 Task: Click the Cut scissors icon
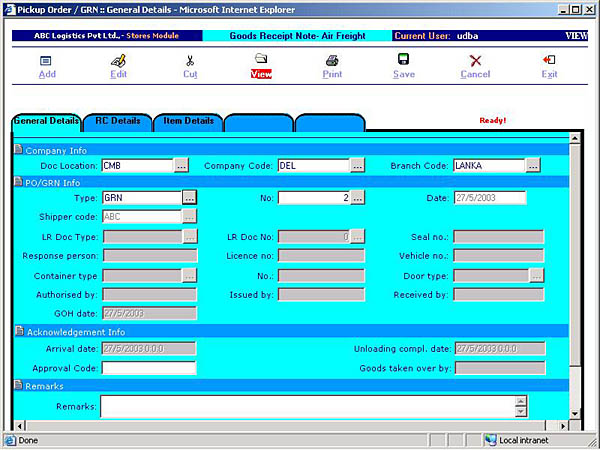(x=190, y=61)
